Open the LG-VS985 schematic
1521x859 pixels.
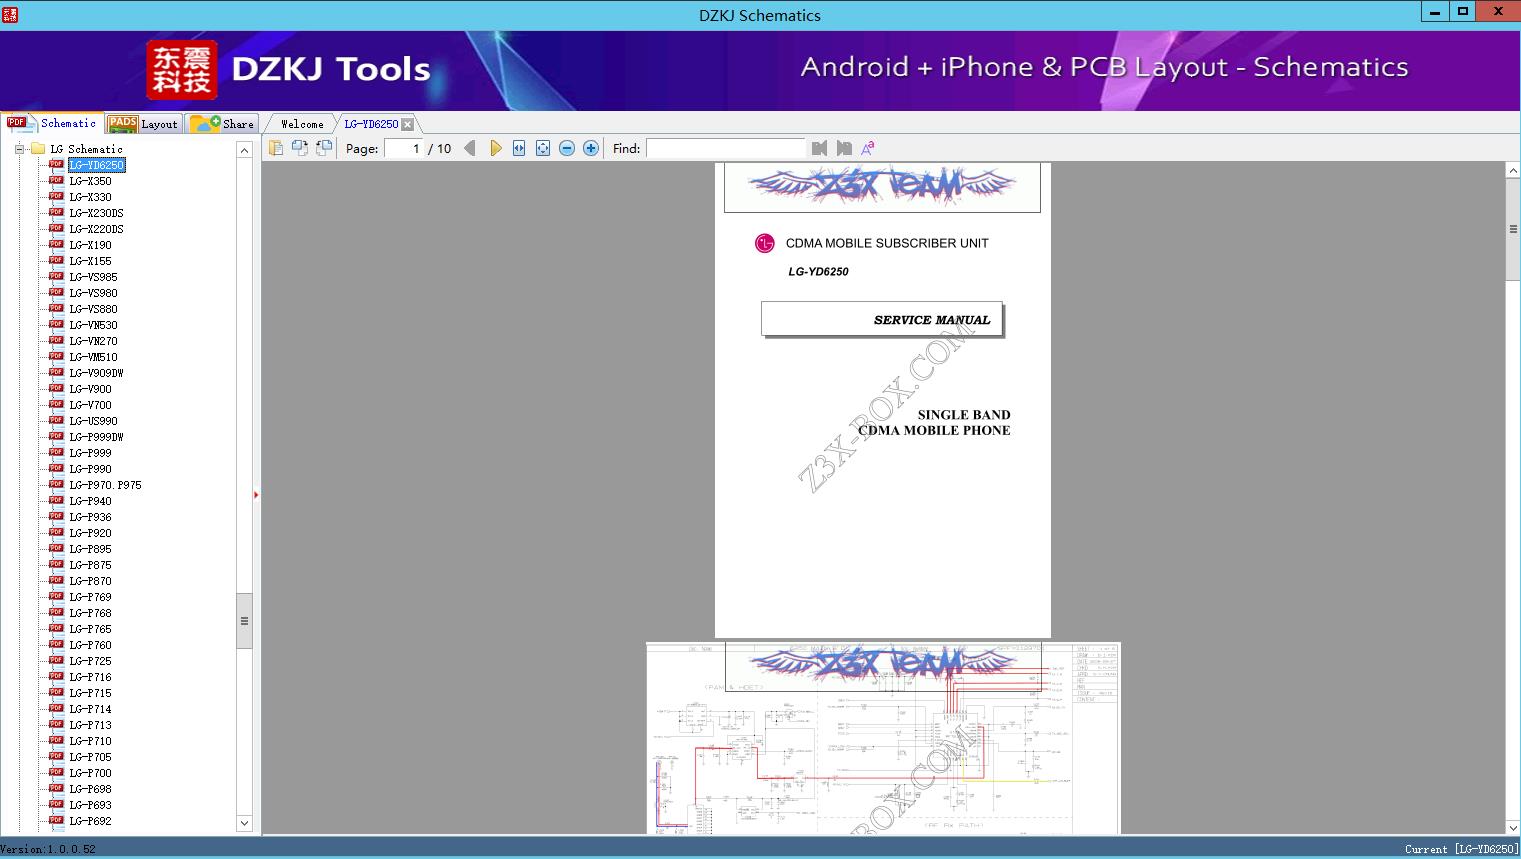[93, 277]
